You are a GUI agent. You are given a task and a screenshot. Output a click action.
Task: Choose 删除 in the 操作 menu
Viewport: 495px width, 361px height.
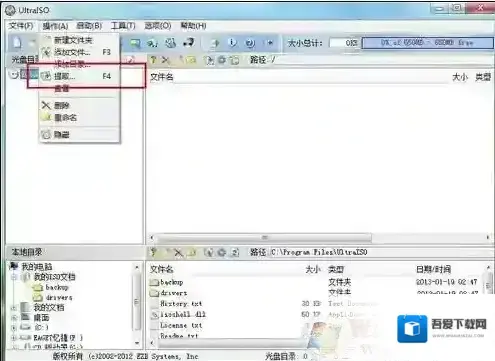tap(79, 106)
